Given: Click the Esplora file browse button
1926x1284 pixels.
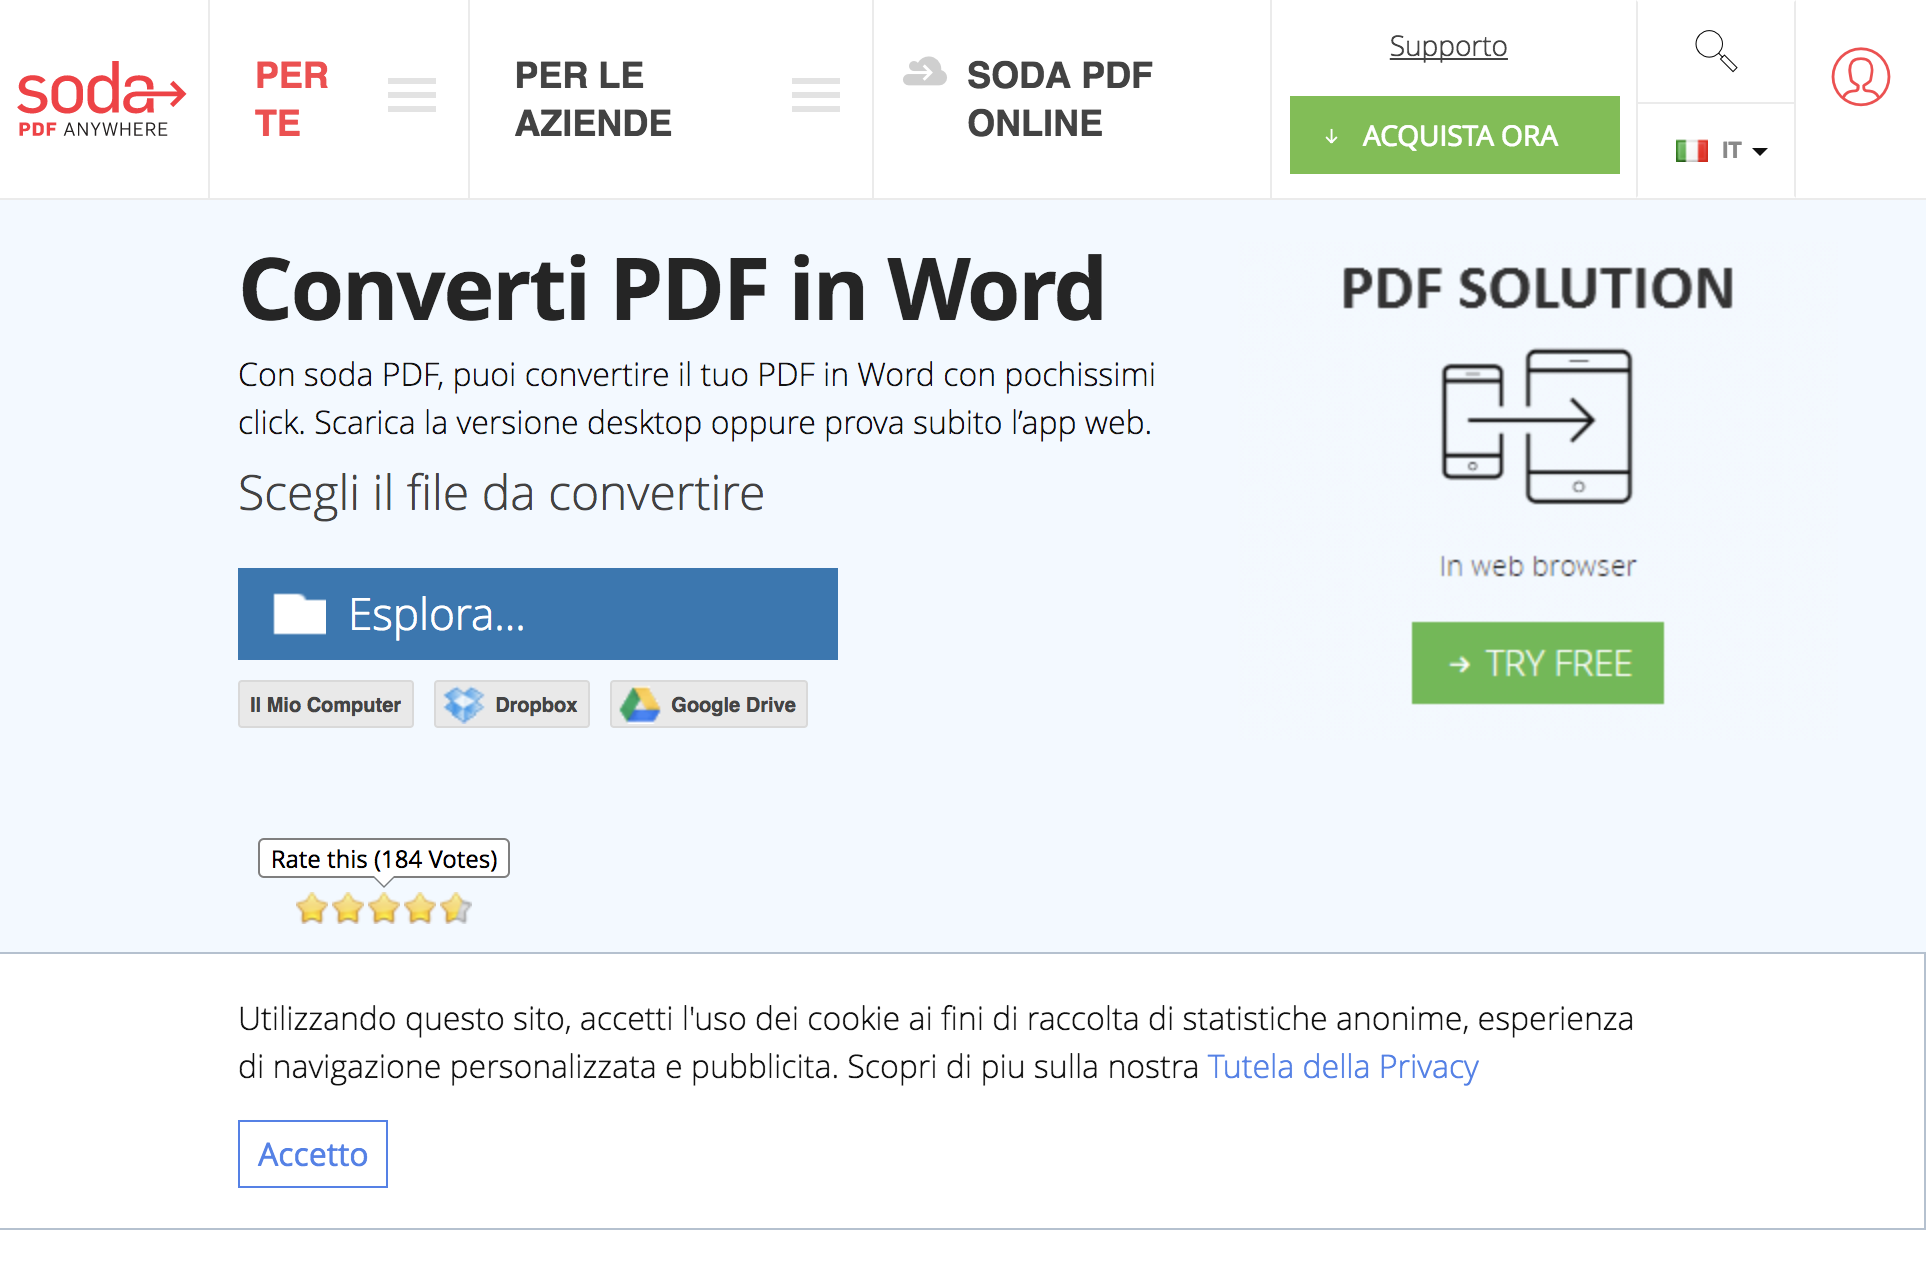Looking at the screenshot, I should (538, 614).
